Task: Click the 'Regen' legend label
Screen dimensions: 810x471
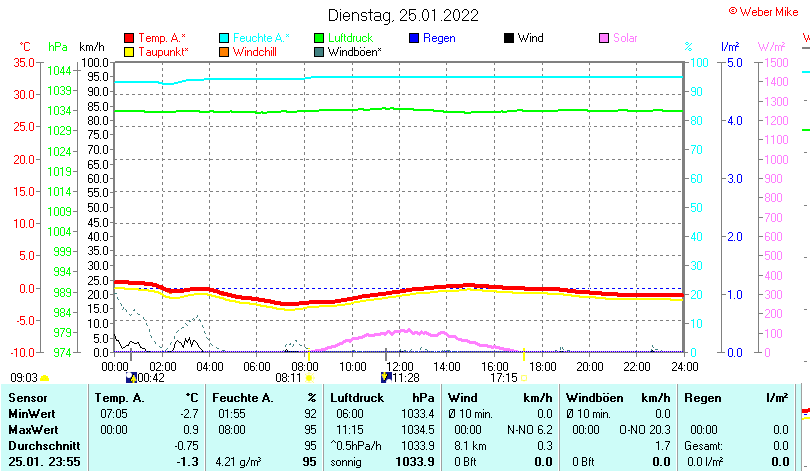Action: pos(439,38)
